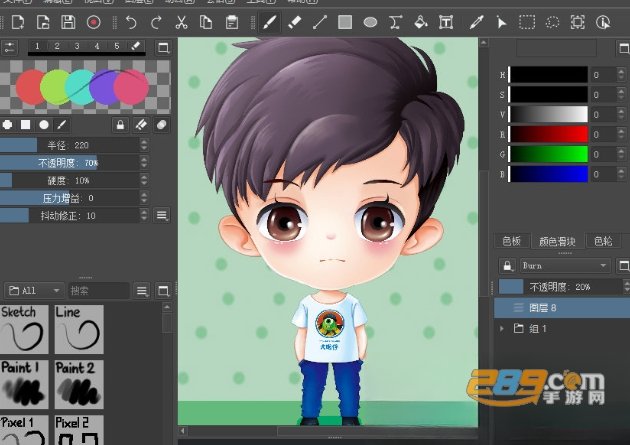Click the last icon in the top toolbar

pyautogui.click(x=603, y=22)
